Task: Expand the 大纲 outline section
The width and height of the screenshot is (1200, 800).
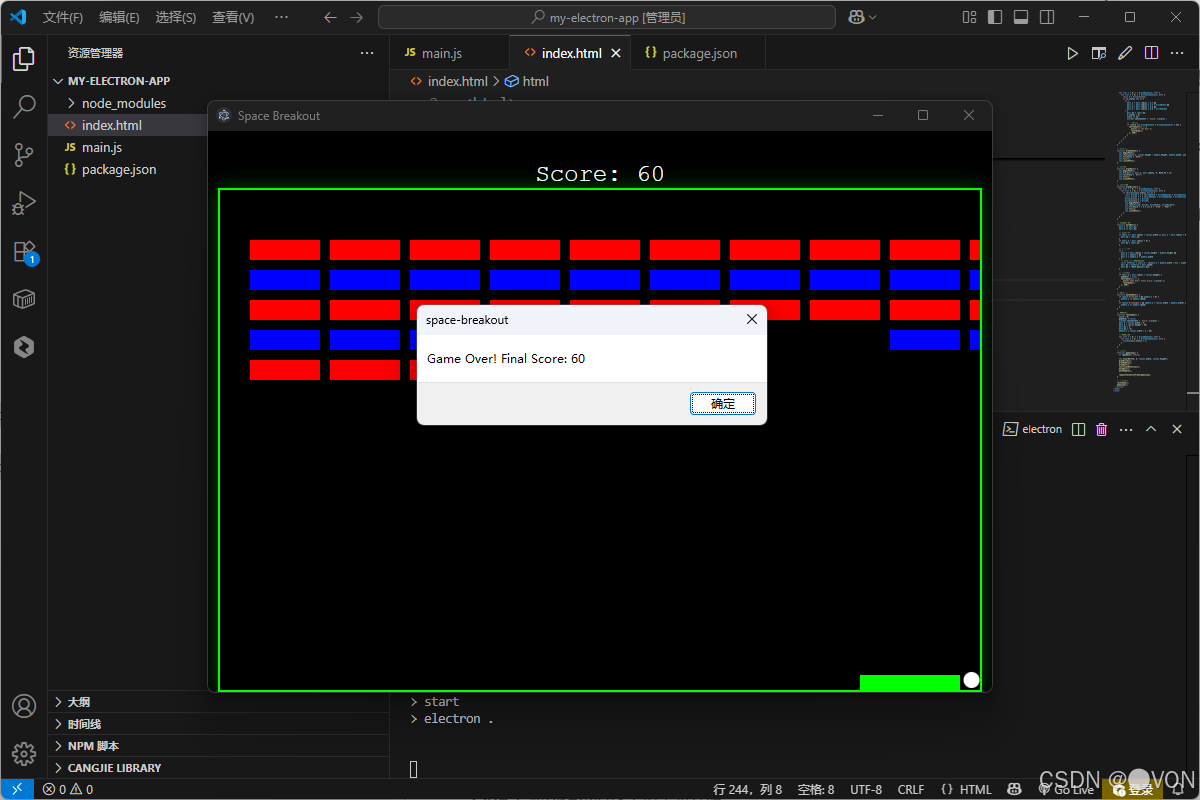Action: [218, 702]
